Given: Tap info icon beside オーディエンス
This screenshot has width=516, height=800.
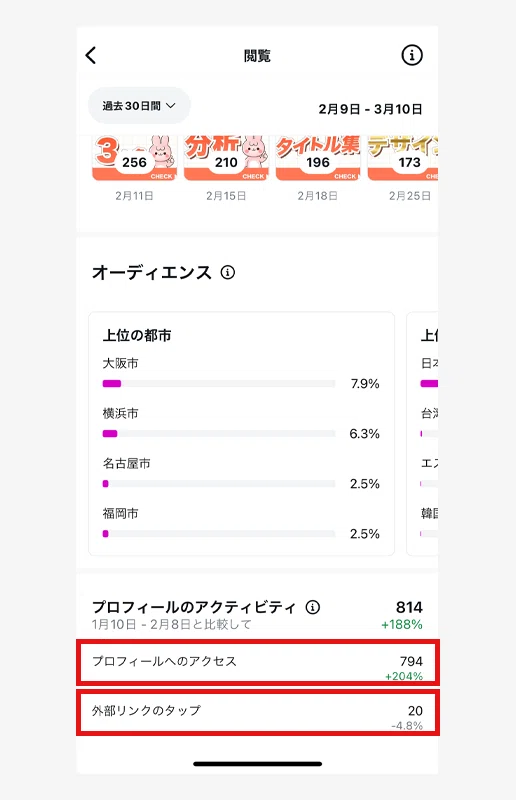Looking at the screenshot, I should click(228, 272).
